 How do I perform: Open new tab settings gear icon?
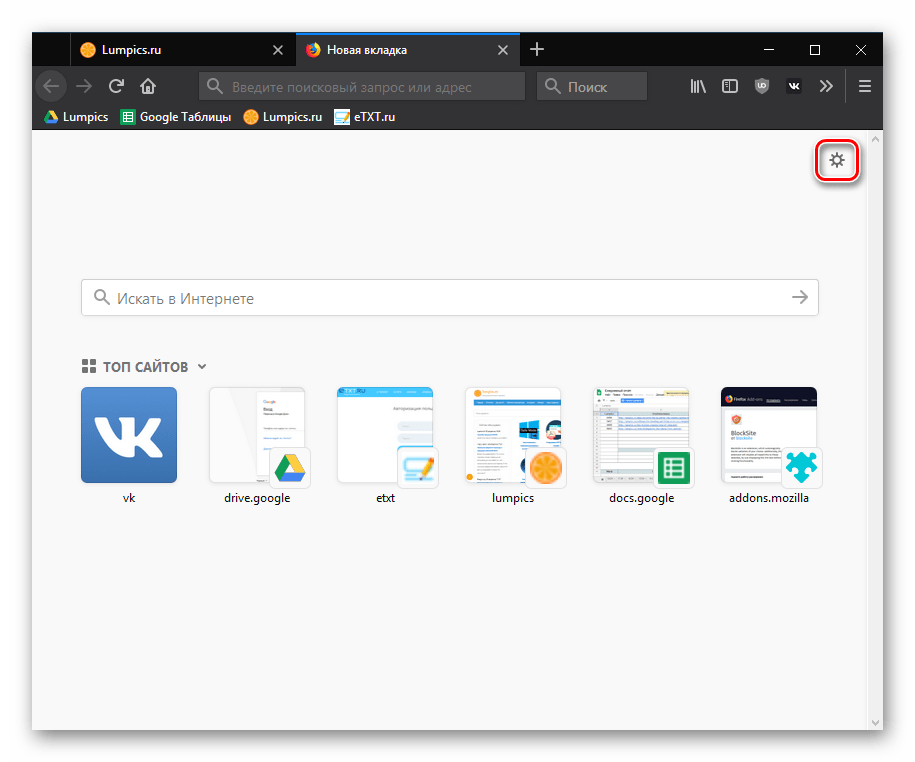[x=837, y=160]
